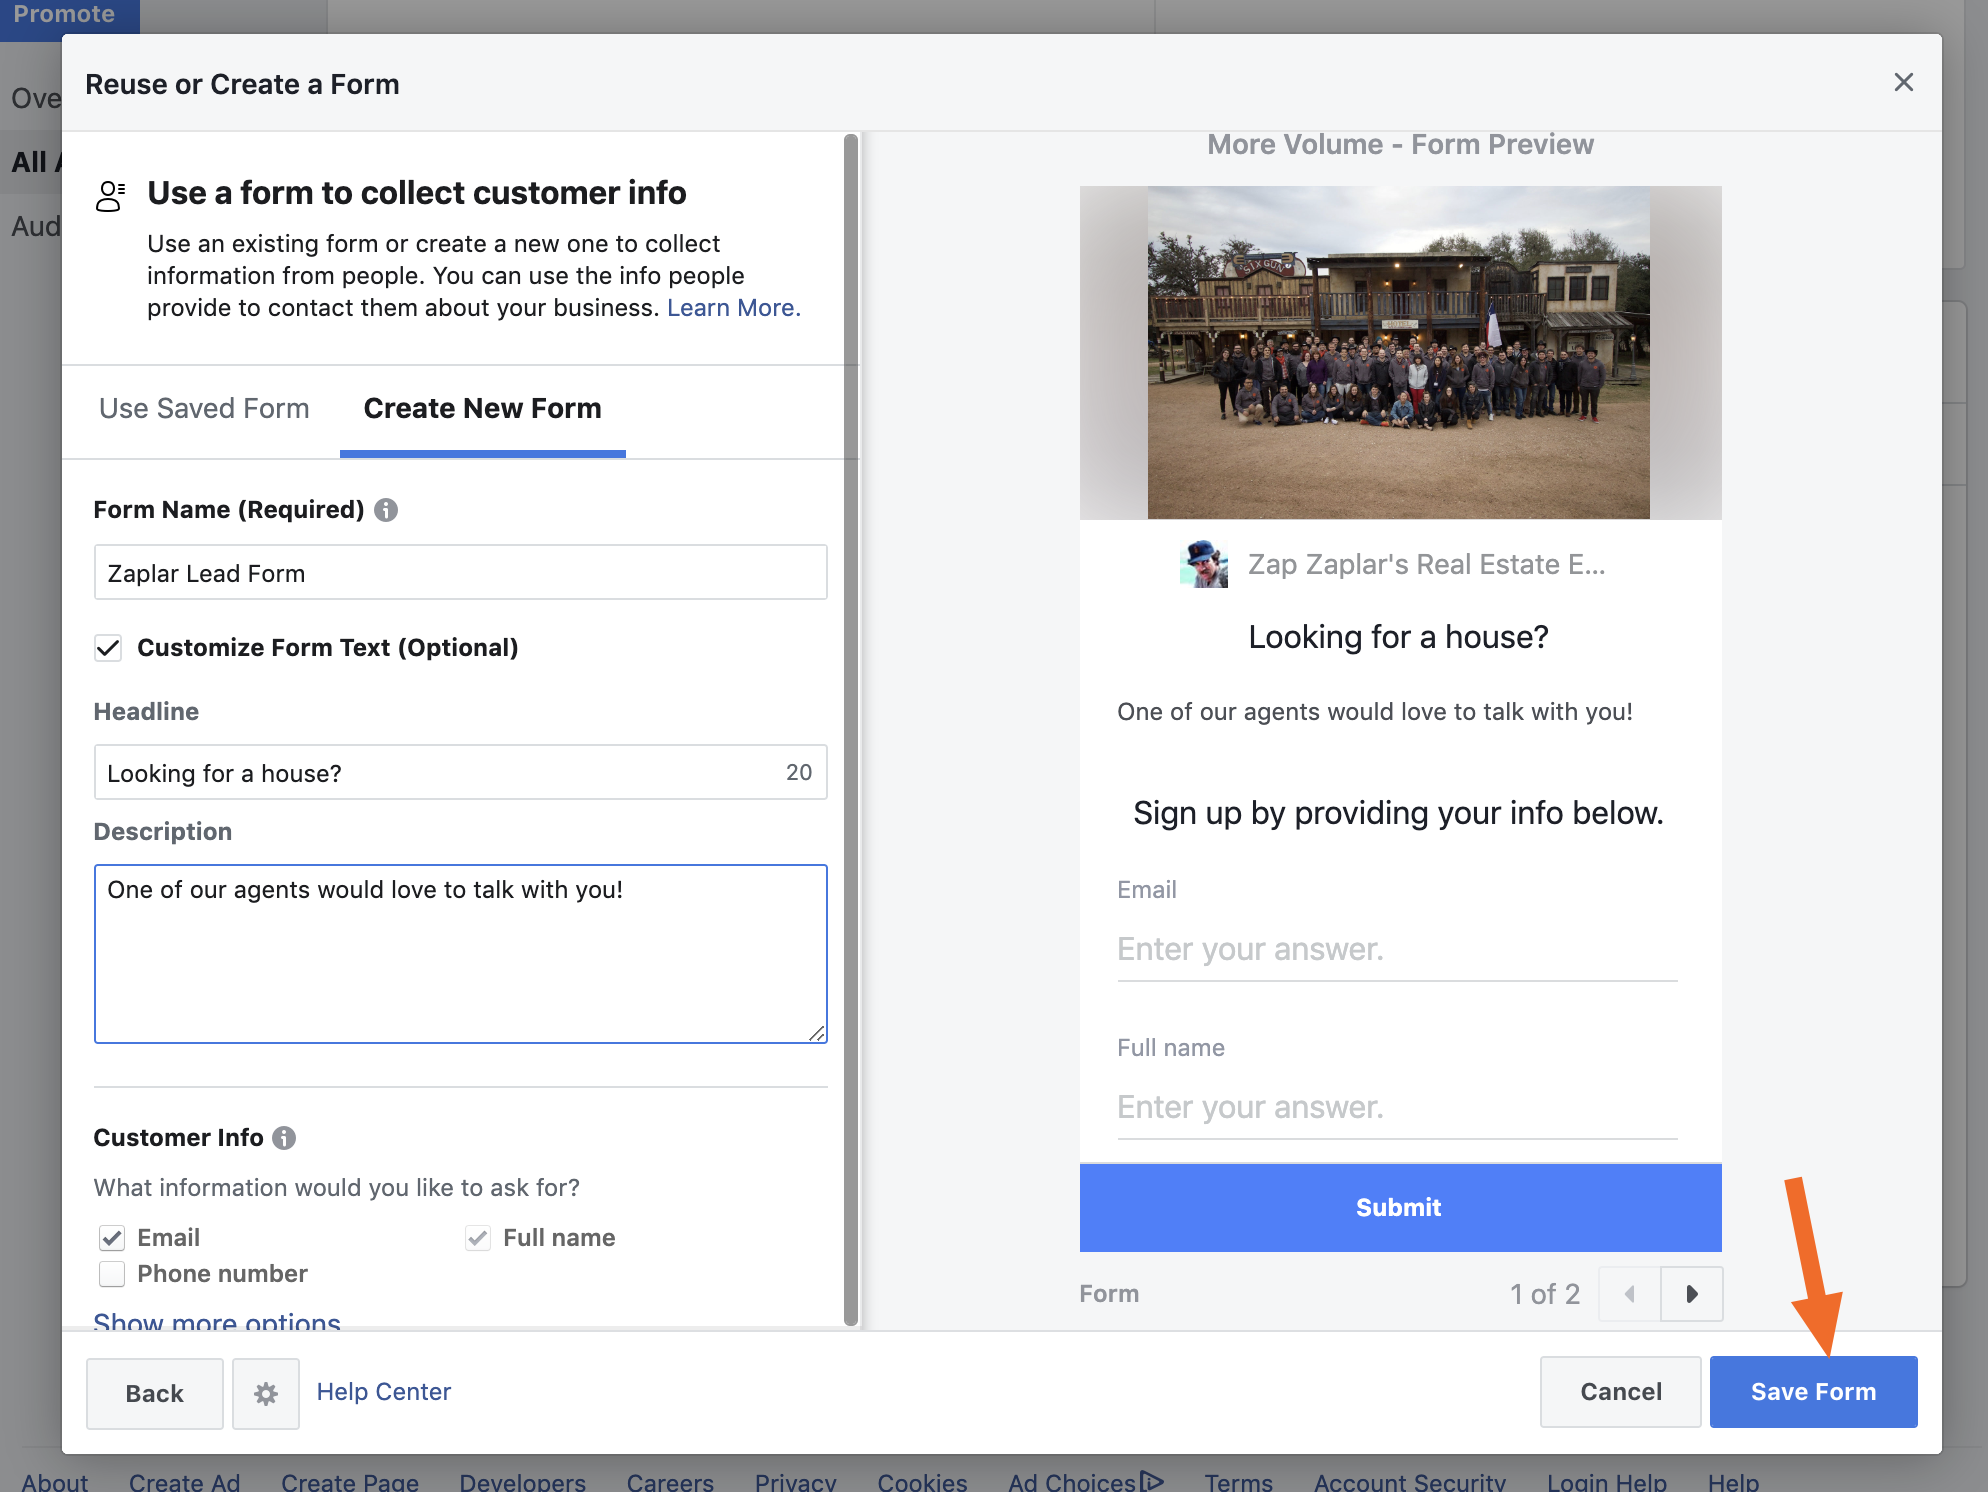1988x1492 pixels.
Task: Click the Form Name input field
Action: click(x=461, y=573)
